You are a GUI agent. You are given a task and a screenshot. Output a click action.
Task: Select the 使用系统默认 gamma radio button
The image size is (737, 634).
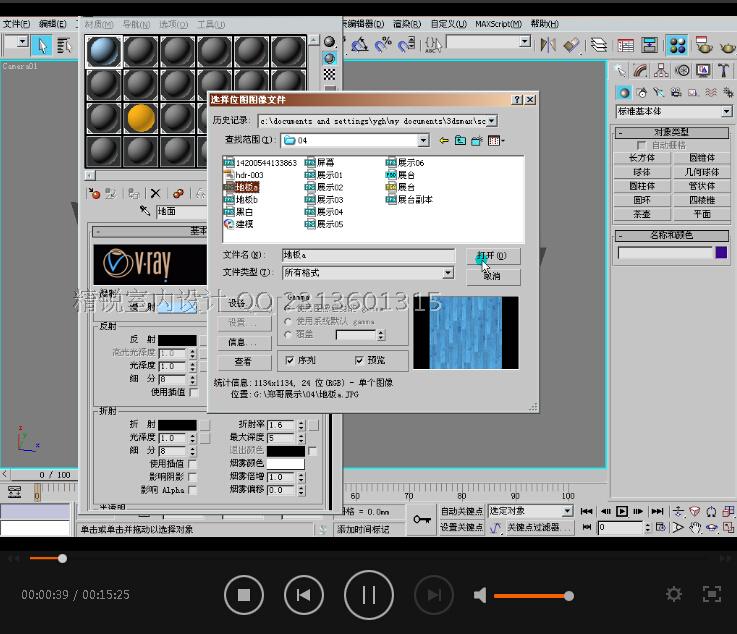point(288,321)
